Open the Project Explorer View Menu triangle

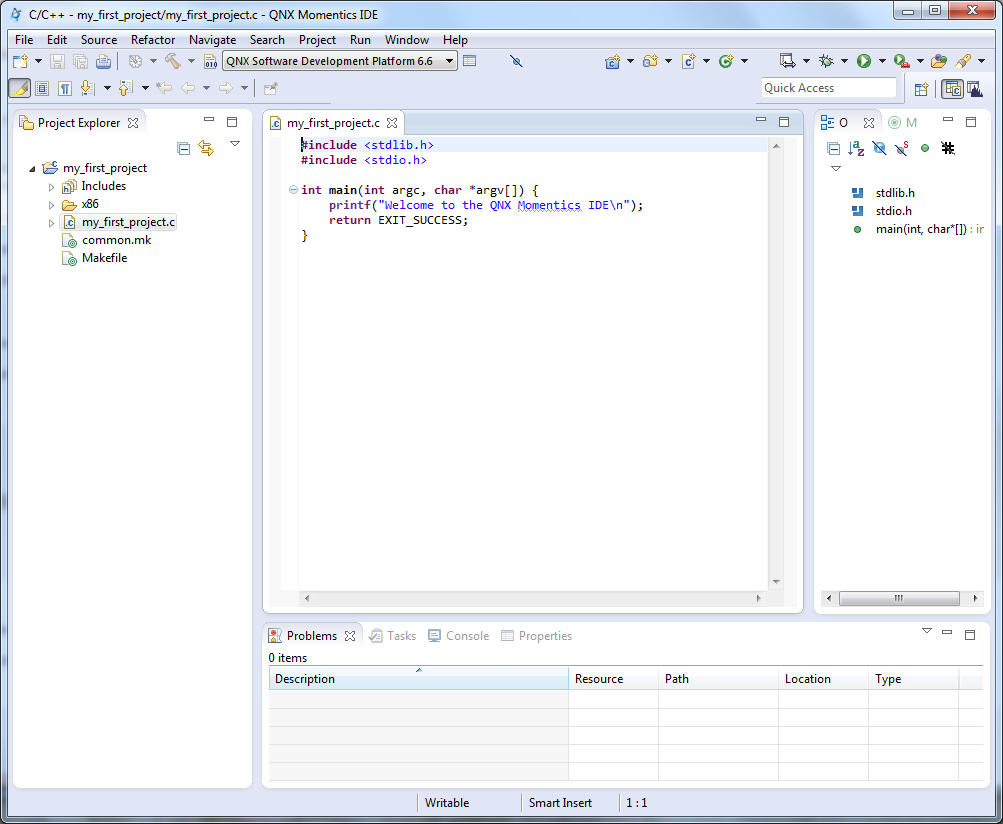click(x=235, y=144)
